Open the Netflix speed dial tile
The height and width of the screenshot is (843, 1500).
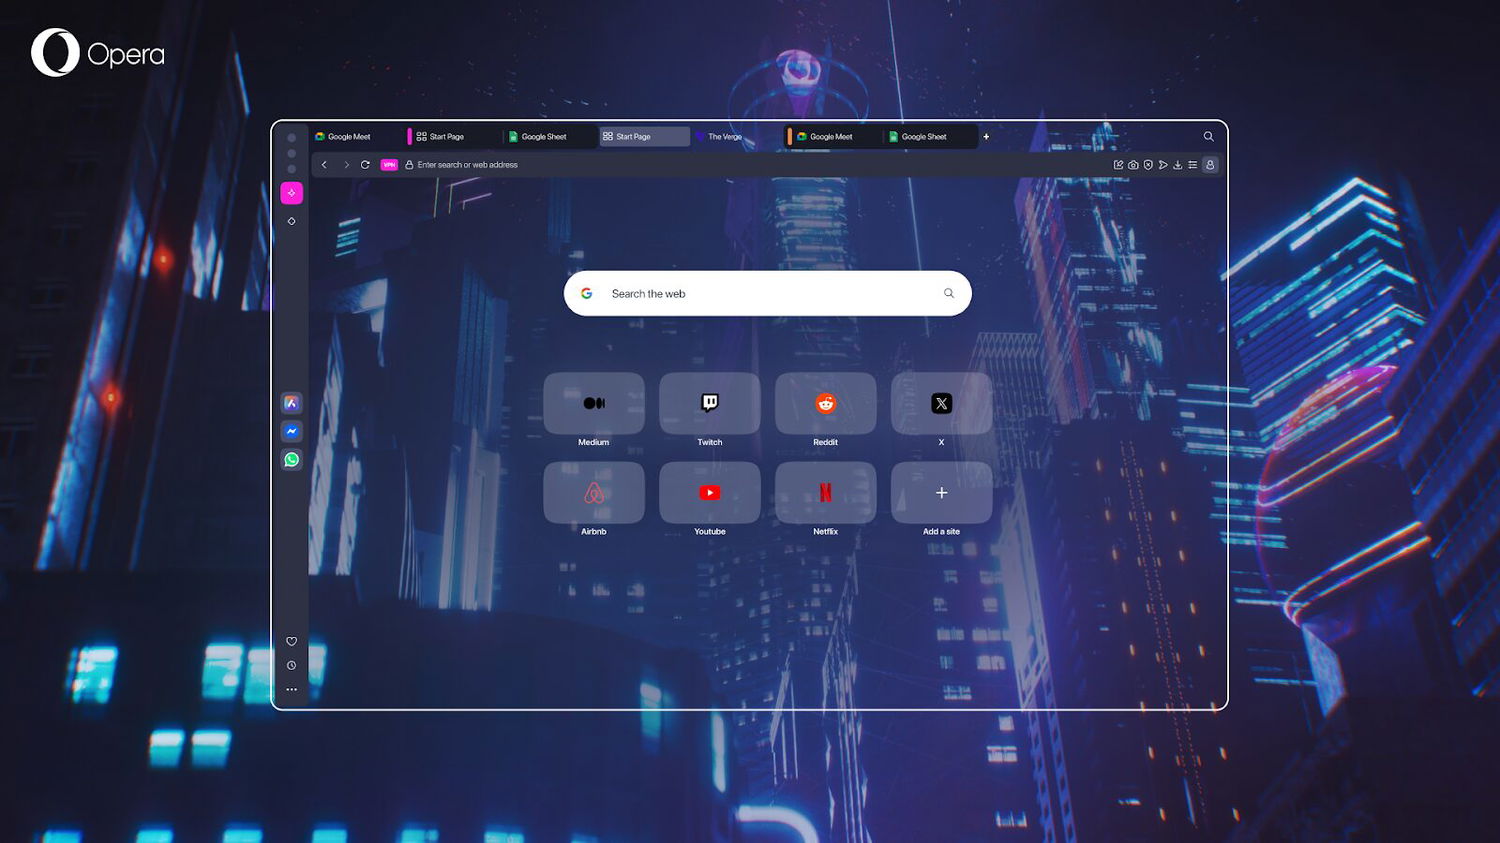click(x=826, y=493)
